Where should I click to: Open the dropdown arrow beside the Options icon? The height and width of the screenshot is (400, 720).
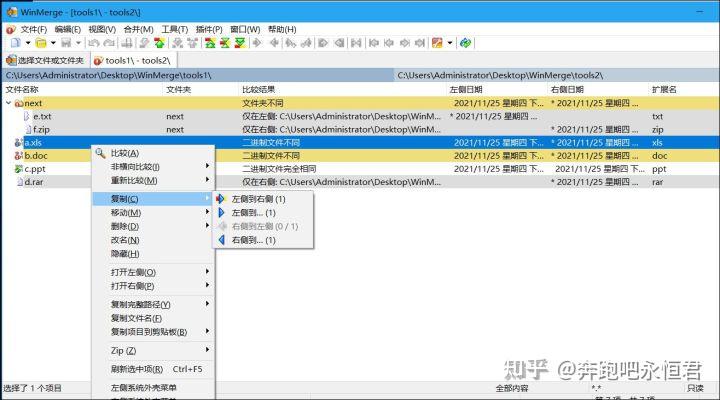[x=450, y=43]
